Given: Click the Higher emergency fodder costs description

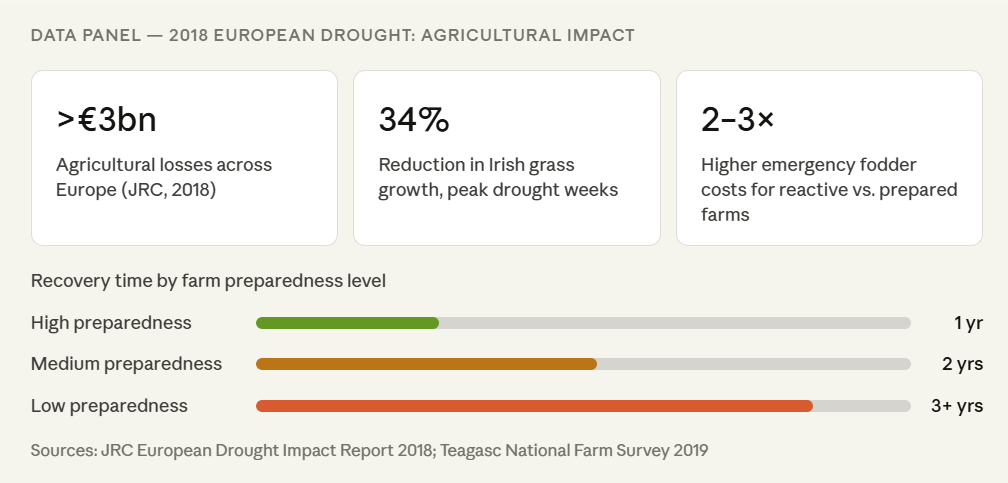Looking at the screenshot, I should [x=829, y=189].
